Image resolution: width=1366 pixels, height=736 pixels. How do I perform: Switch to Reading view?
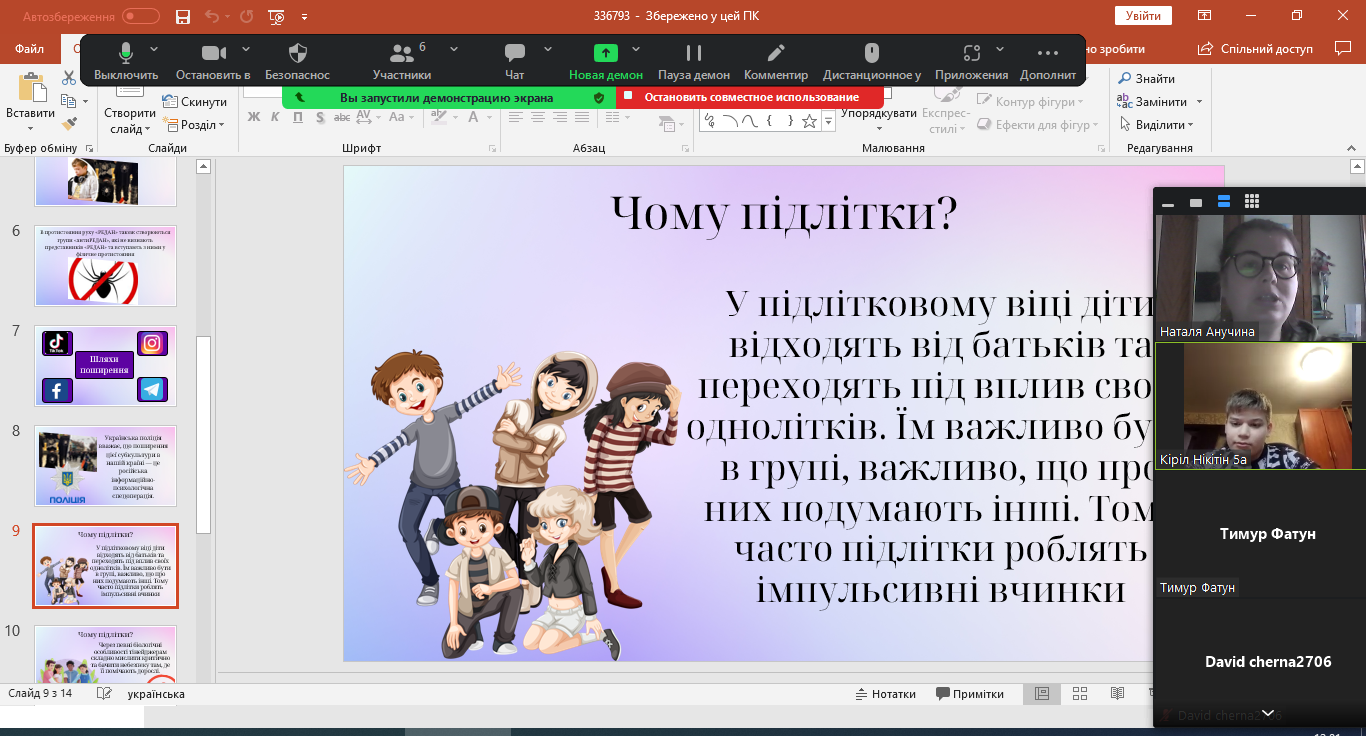point(1117,694)
